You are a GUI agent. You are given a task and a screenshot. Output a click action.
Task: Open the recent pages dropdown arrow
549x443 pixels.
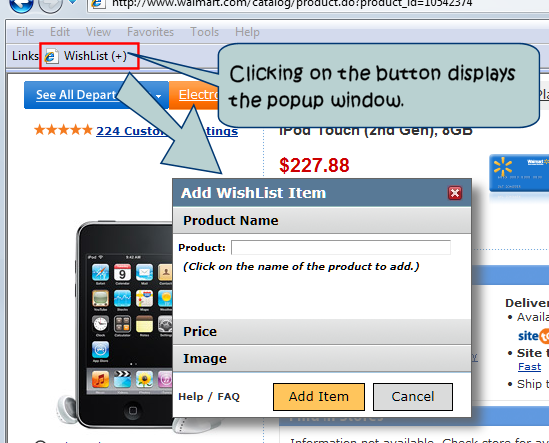pyautogui.click(x=72, y=3)
